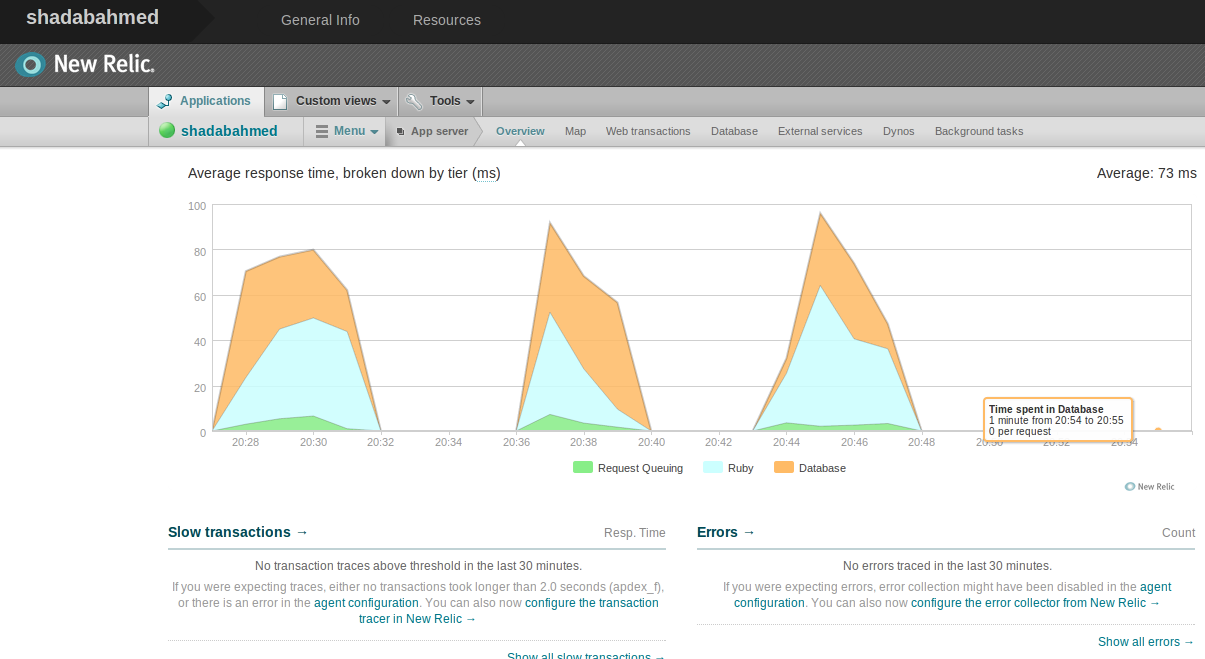Click the Tools wrench icon

(x=413, y=101)
